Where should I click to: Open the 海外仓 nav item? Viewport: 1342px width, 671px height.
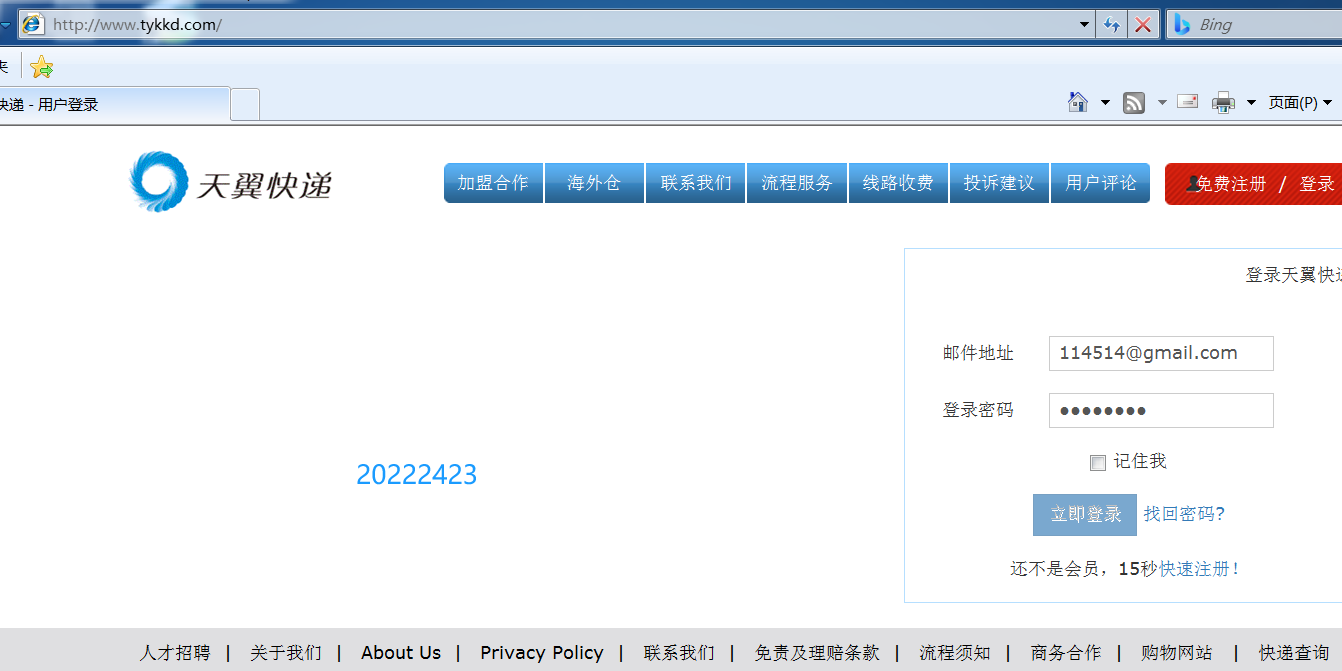(594, 183)
